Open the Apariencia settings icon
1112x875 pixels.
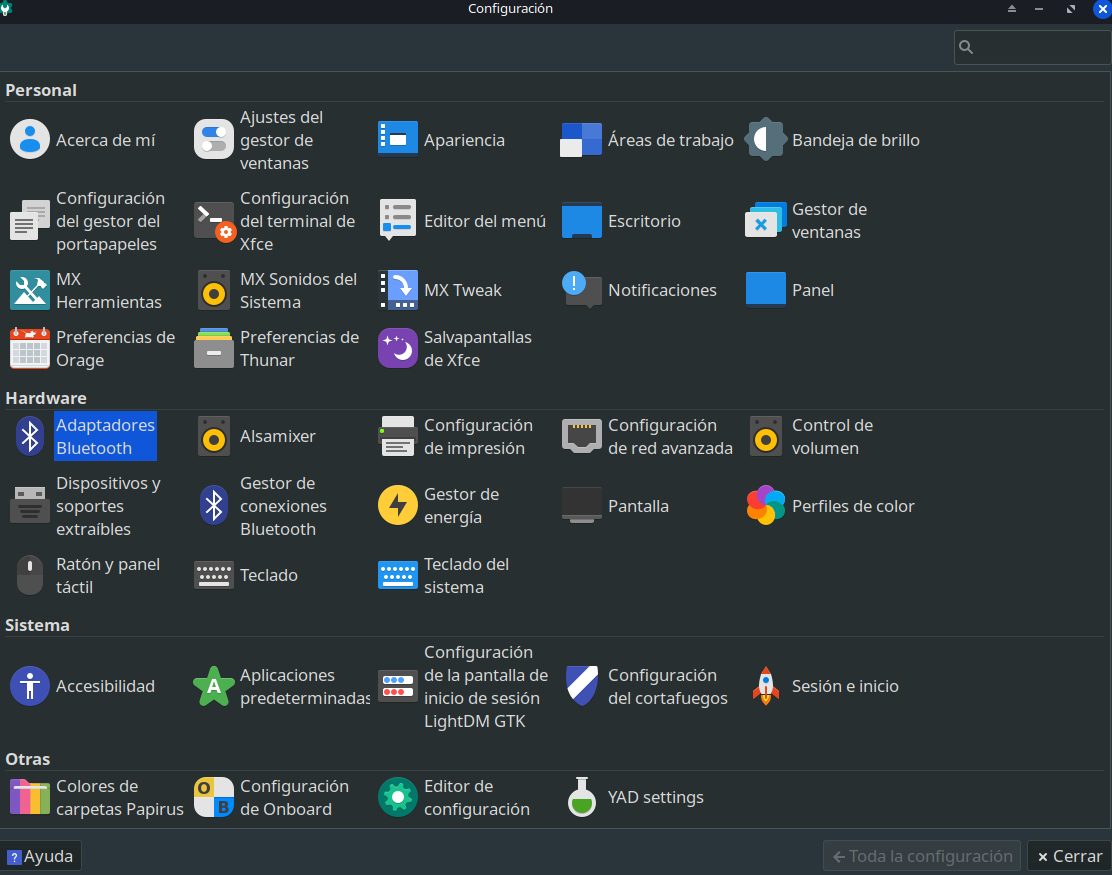pos(398,140)
